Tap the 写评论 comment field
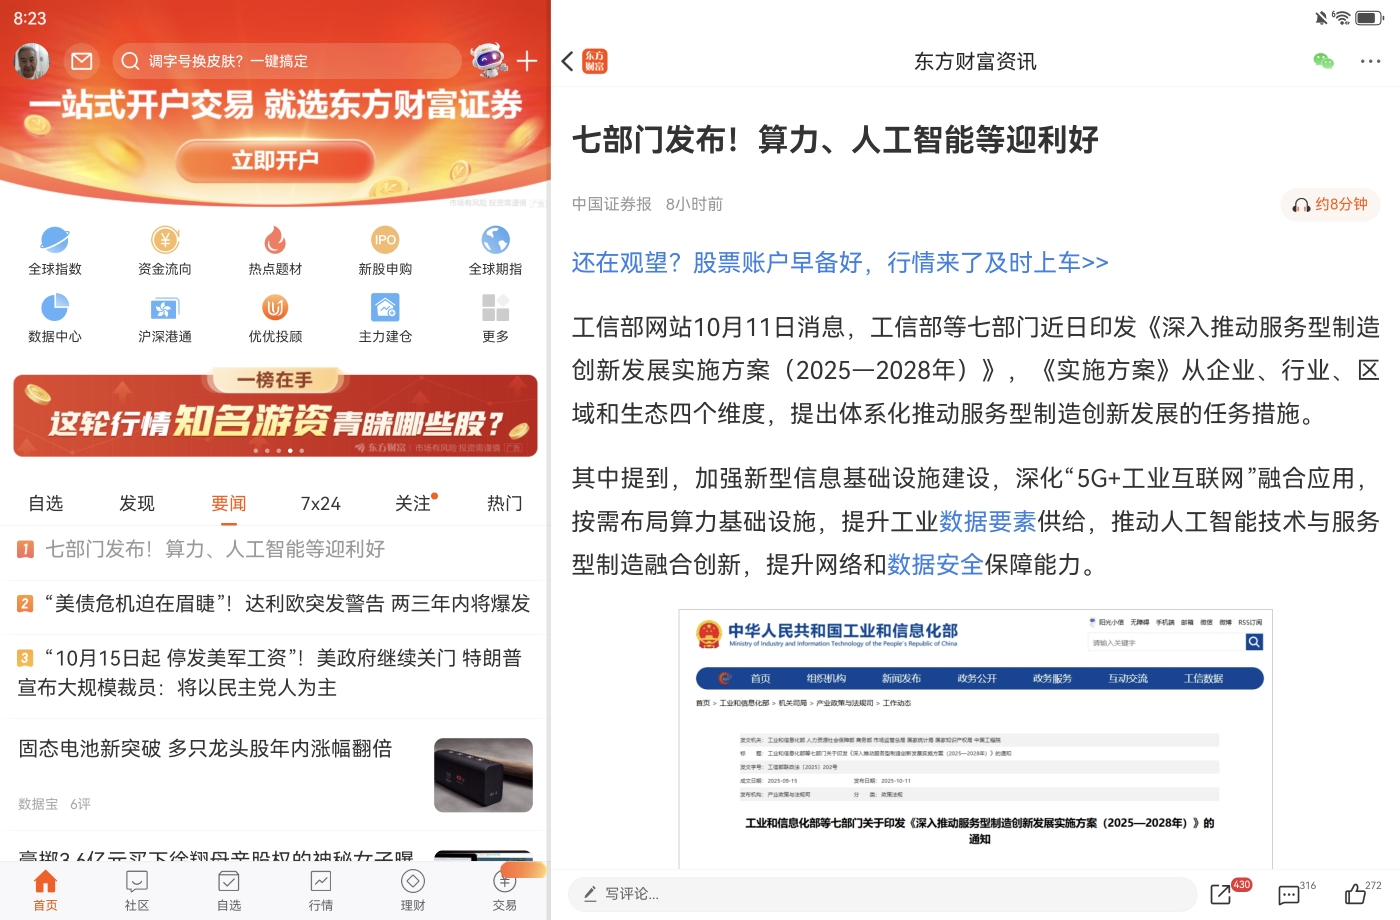Screen dimensions: 1400x920 tap(882, 894)
